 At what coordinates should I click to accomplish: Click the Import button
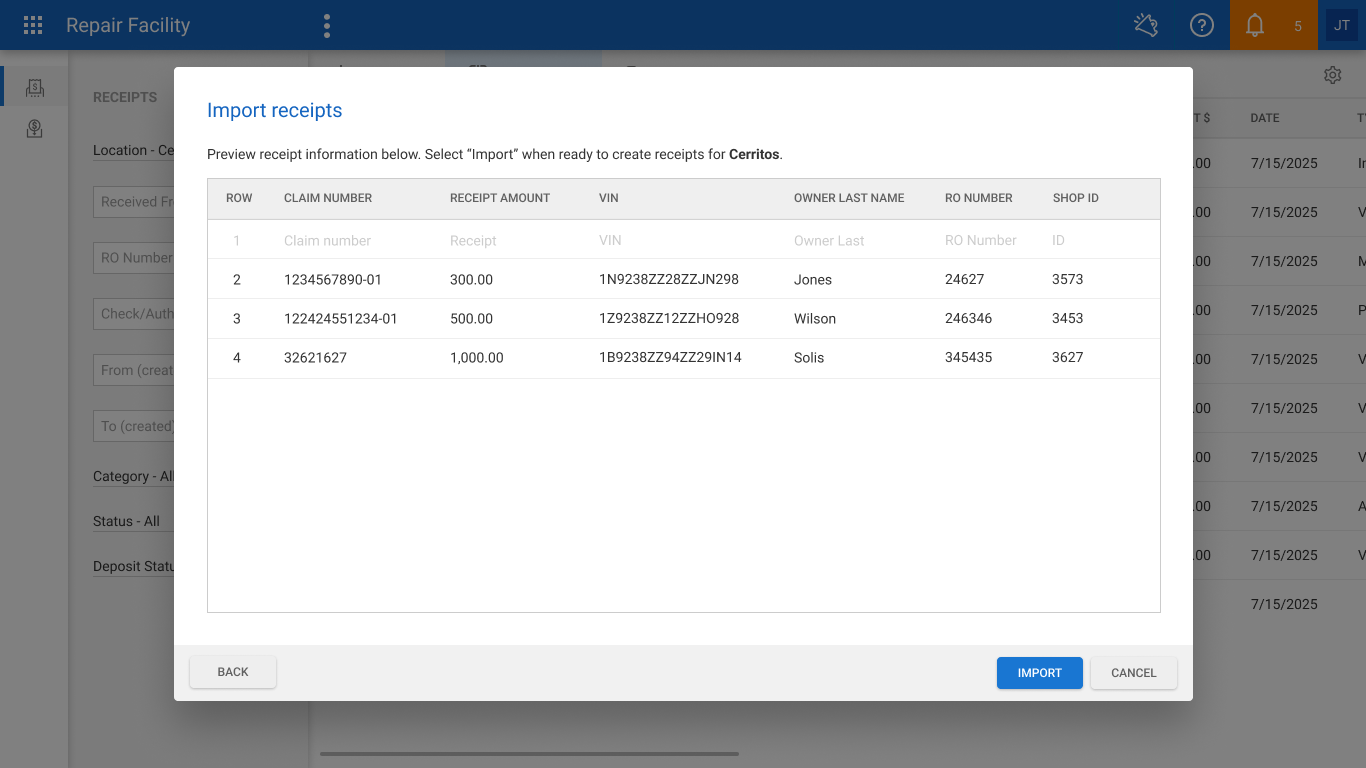(x=1040, y=673)
